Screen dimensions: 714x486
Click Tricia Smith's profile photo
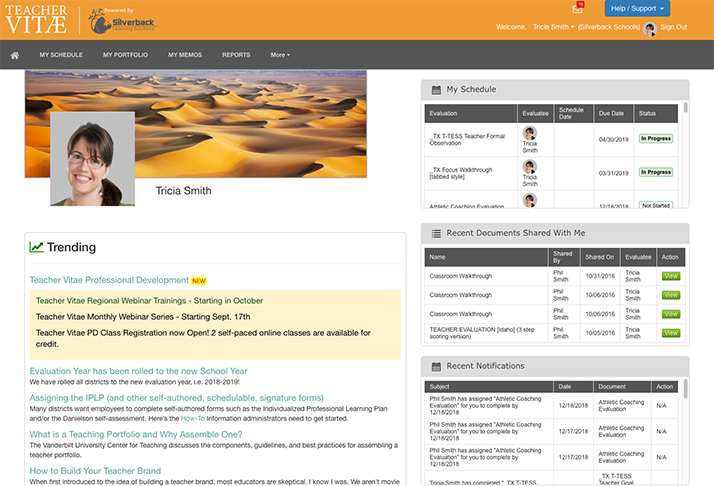92,158
